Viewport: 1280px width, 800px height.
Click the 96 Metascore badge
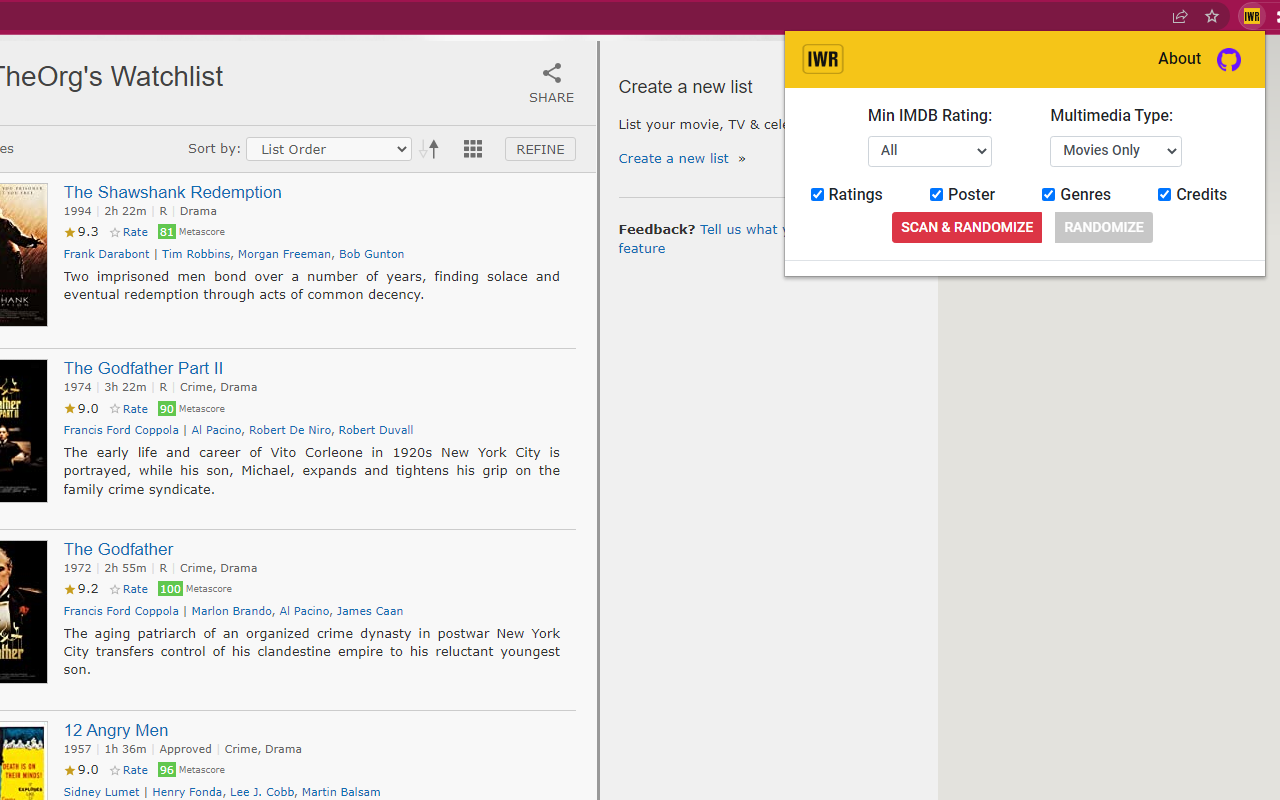tap(167, 771)
